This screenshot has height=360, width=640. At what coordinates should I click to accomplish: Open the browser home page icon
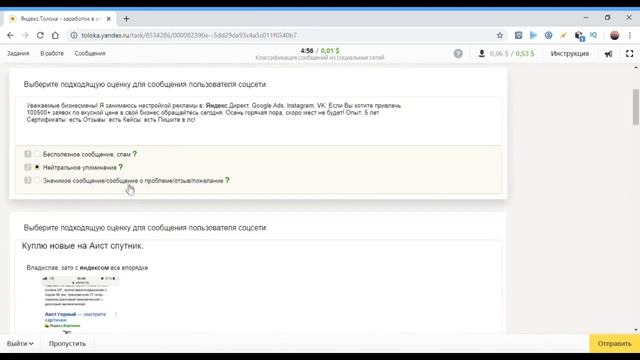click(x=55, y=36)
